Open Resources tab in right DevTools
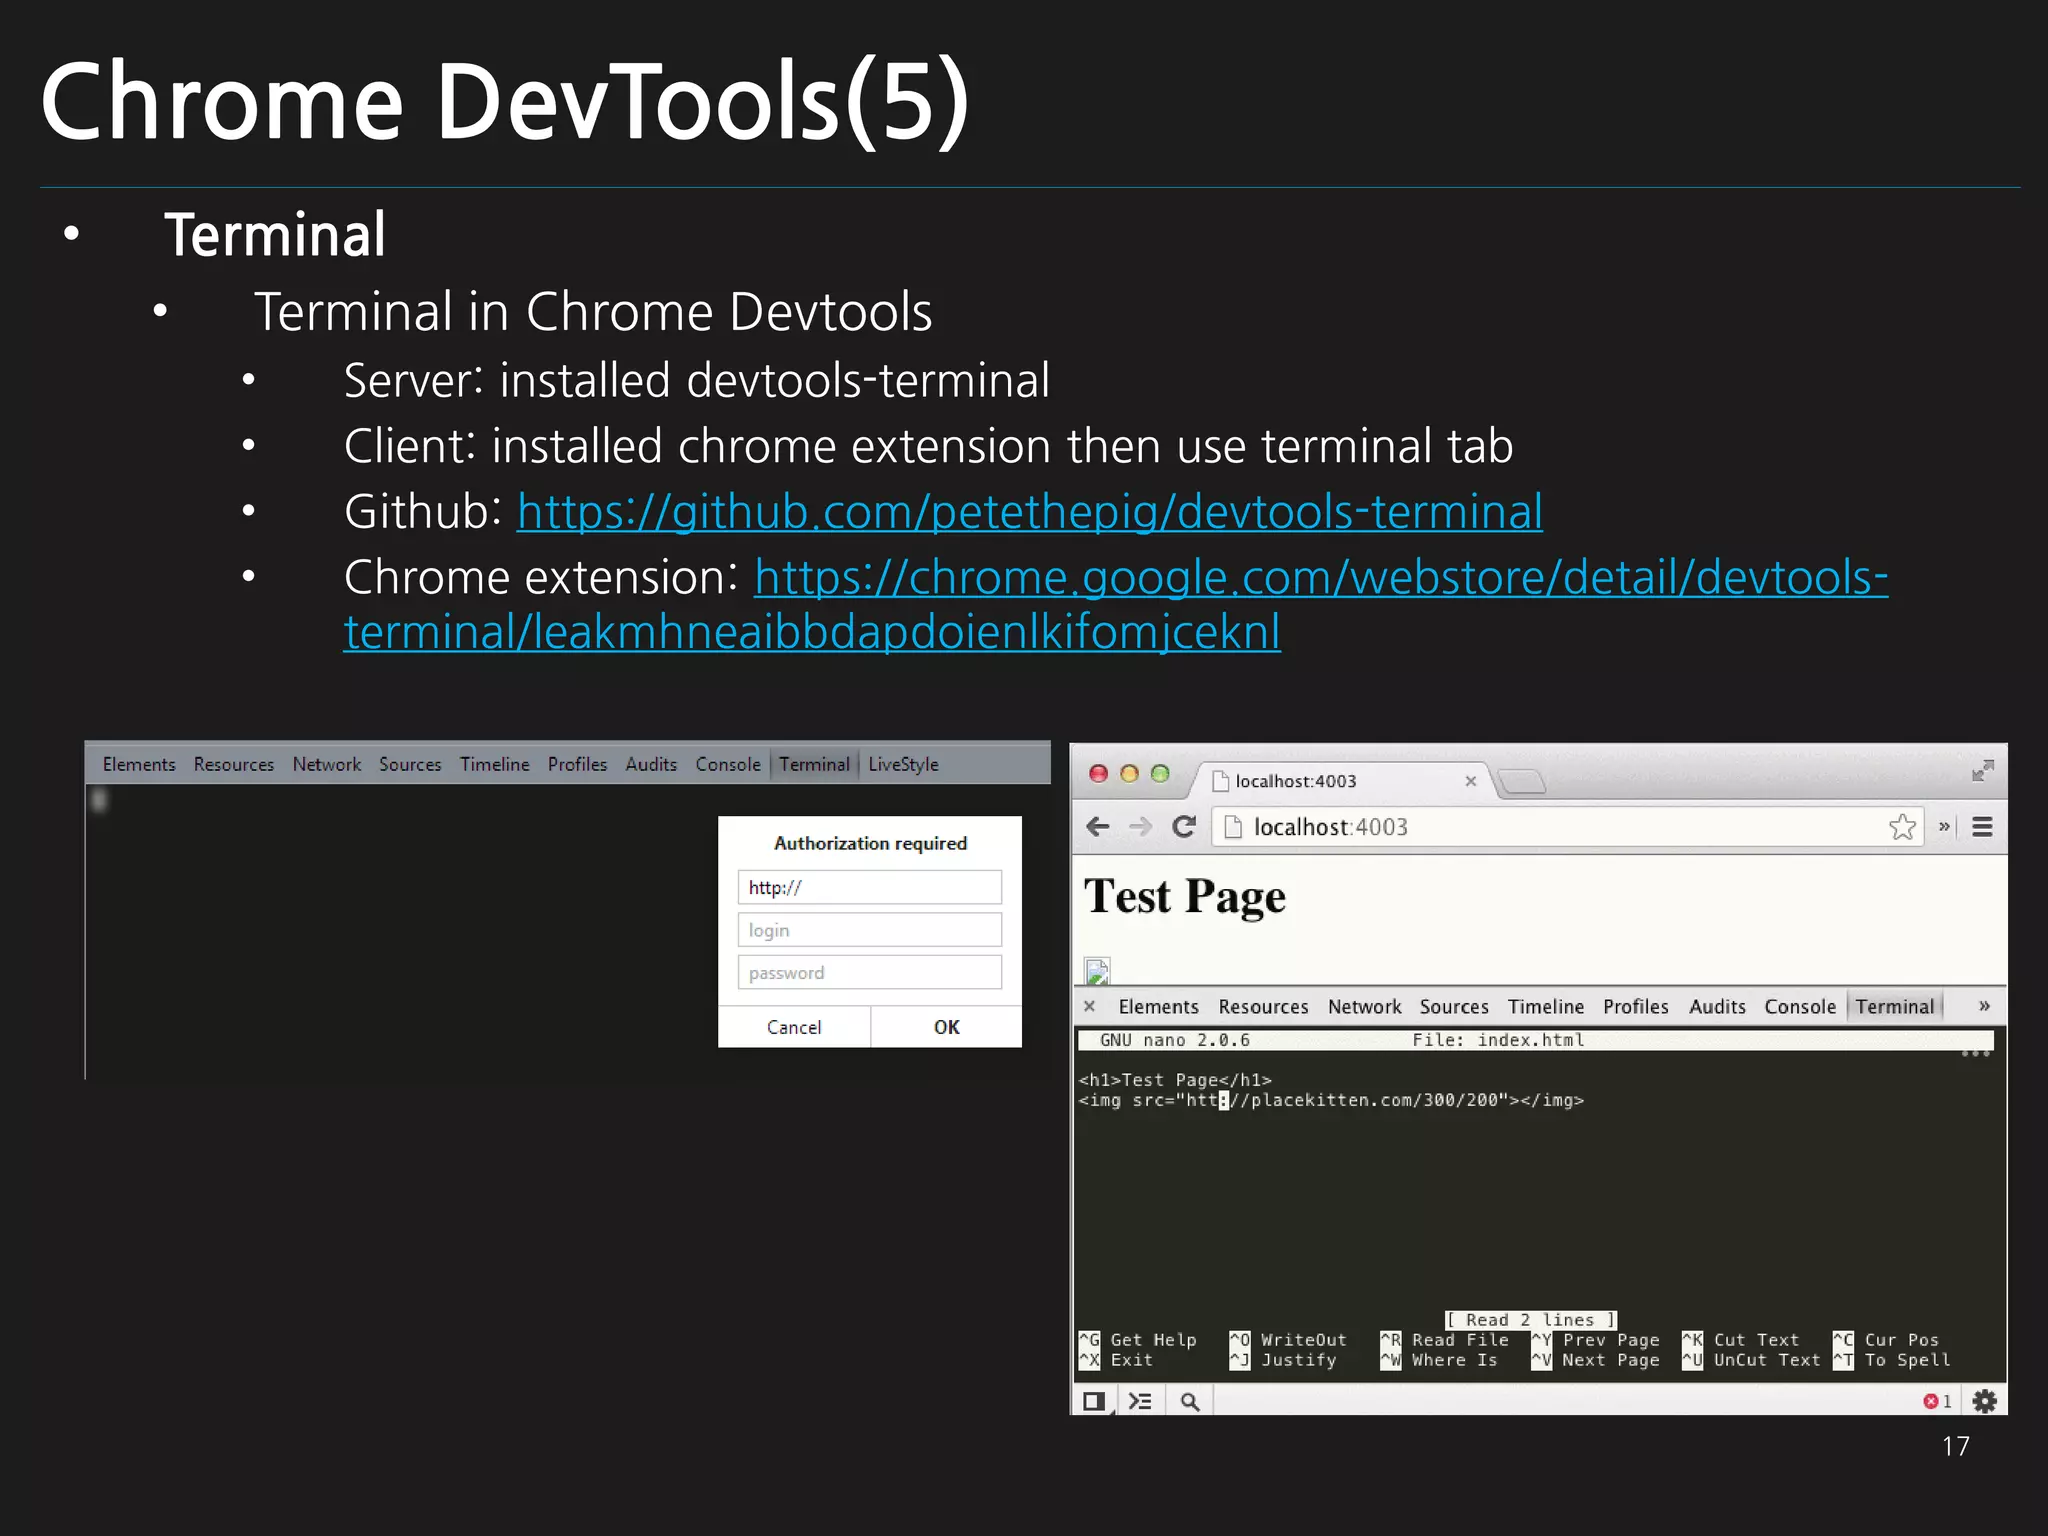The height and width of the screenshot is (1536, 2048). tap(1263, 1007)
